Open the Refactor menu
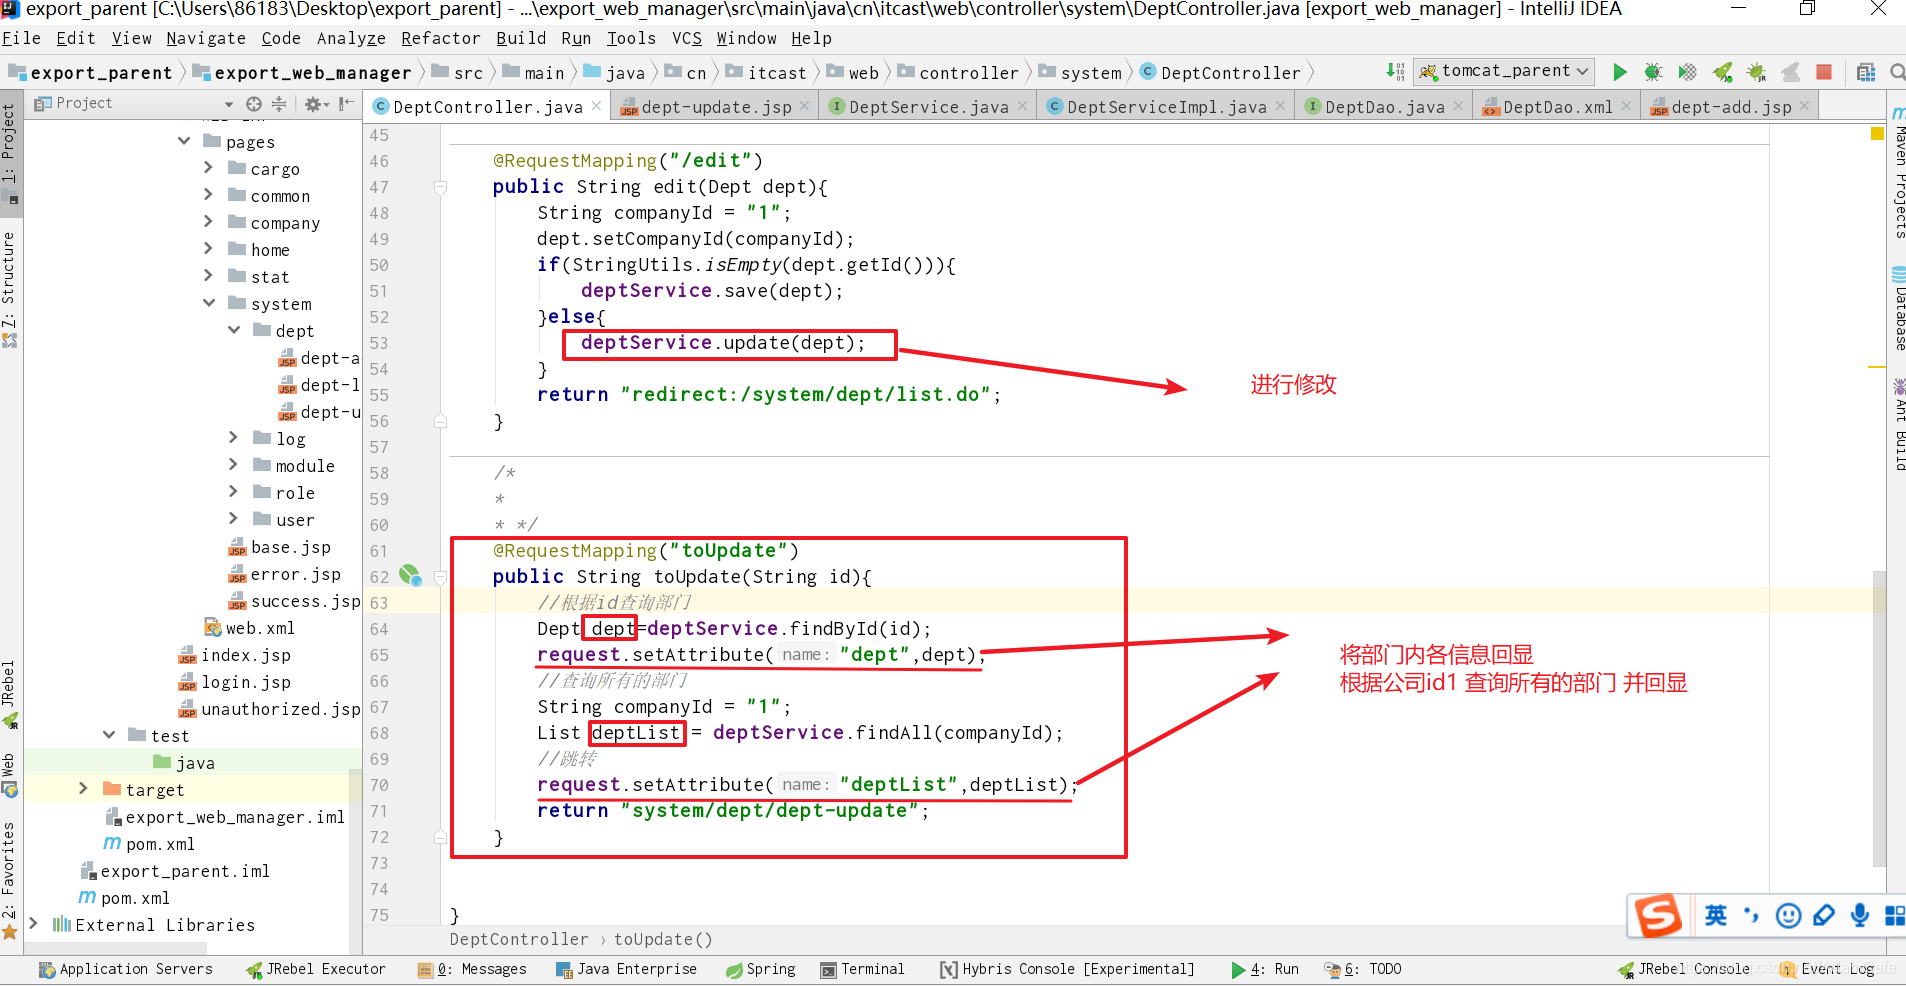This screenshot has height=986, width=1906. [440, 38]
